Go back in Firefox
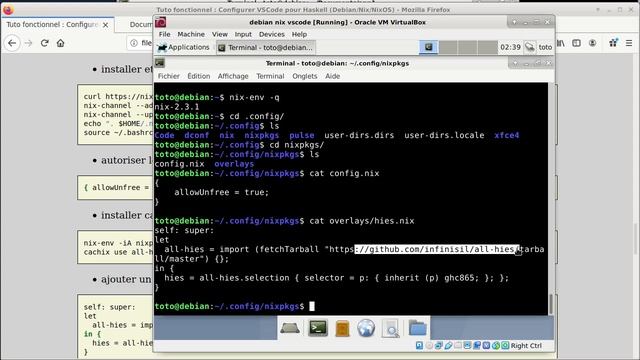This screenshot has height=360, width=640. [12, 43]
